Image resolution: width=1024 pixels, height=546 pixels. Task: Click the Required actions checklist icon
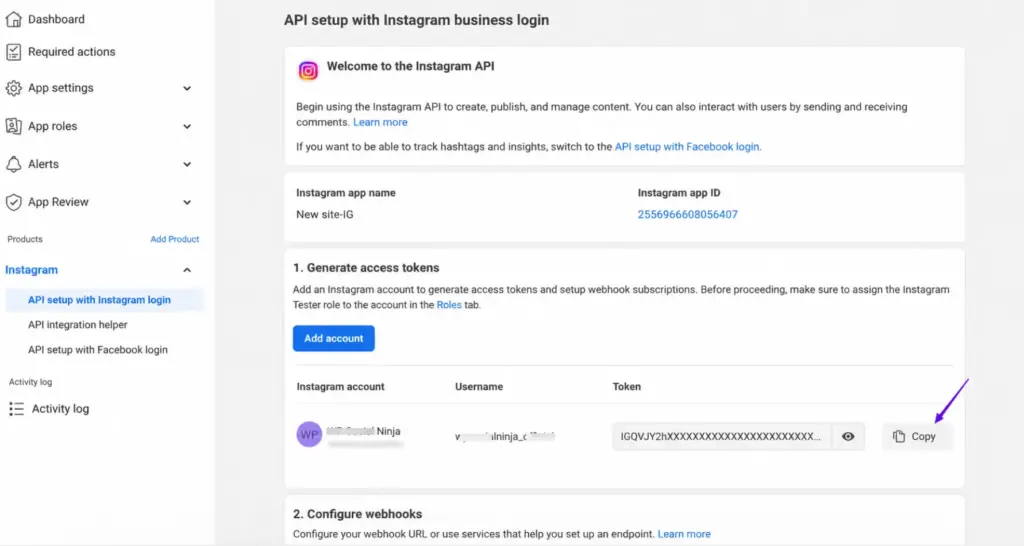pyautogui.click(x=13, y=52)
